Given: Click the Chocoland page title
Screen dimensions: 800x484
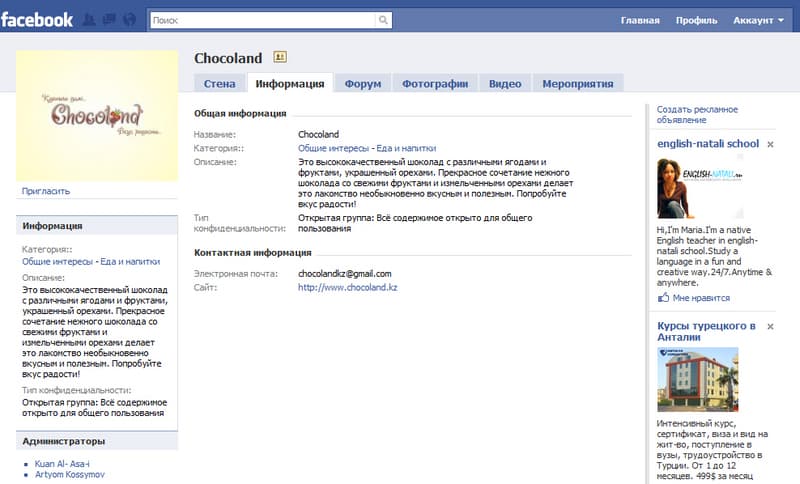Looking at the screenshot, I should tap(228, 58).
